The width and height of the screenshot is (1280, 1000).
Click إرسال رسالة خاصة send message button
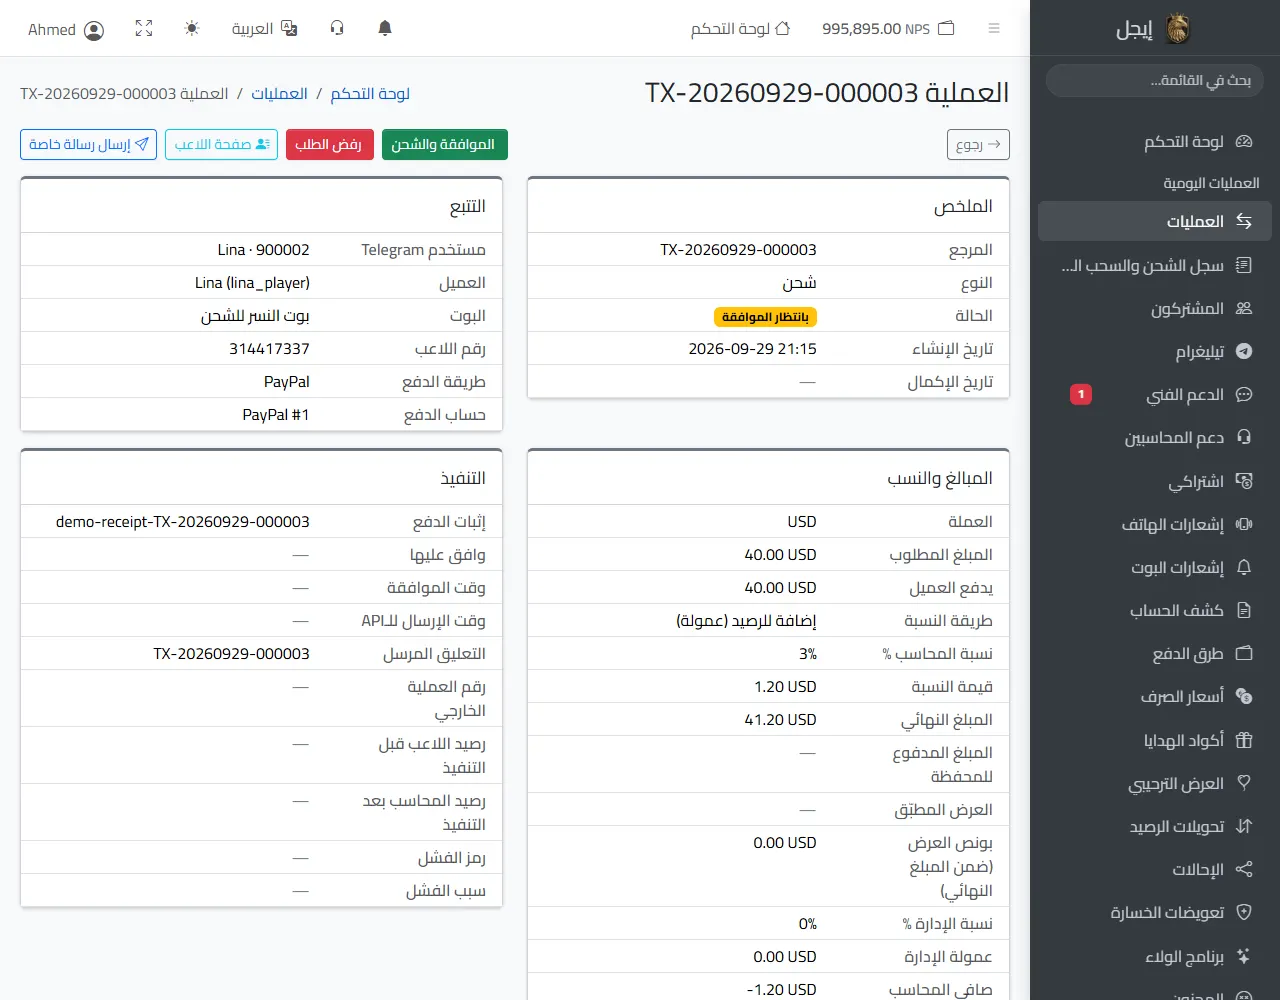tap(88, 144)
